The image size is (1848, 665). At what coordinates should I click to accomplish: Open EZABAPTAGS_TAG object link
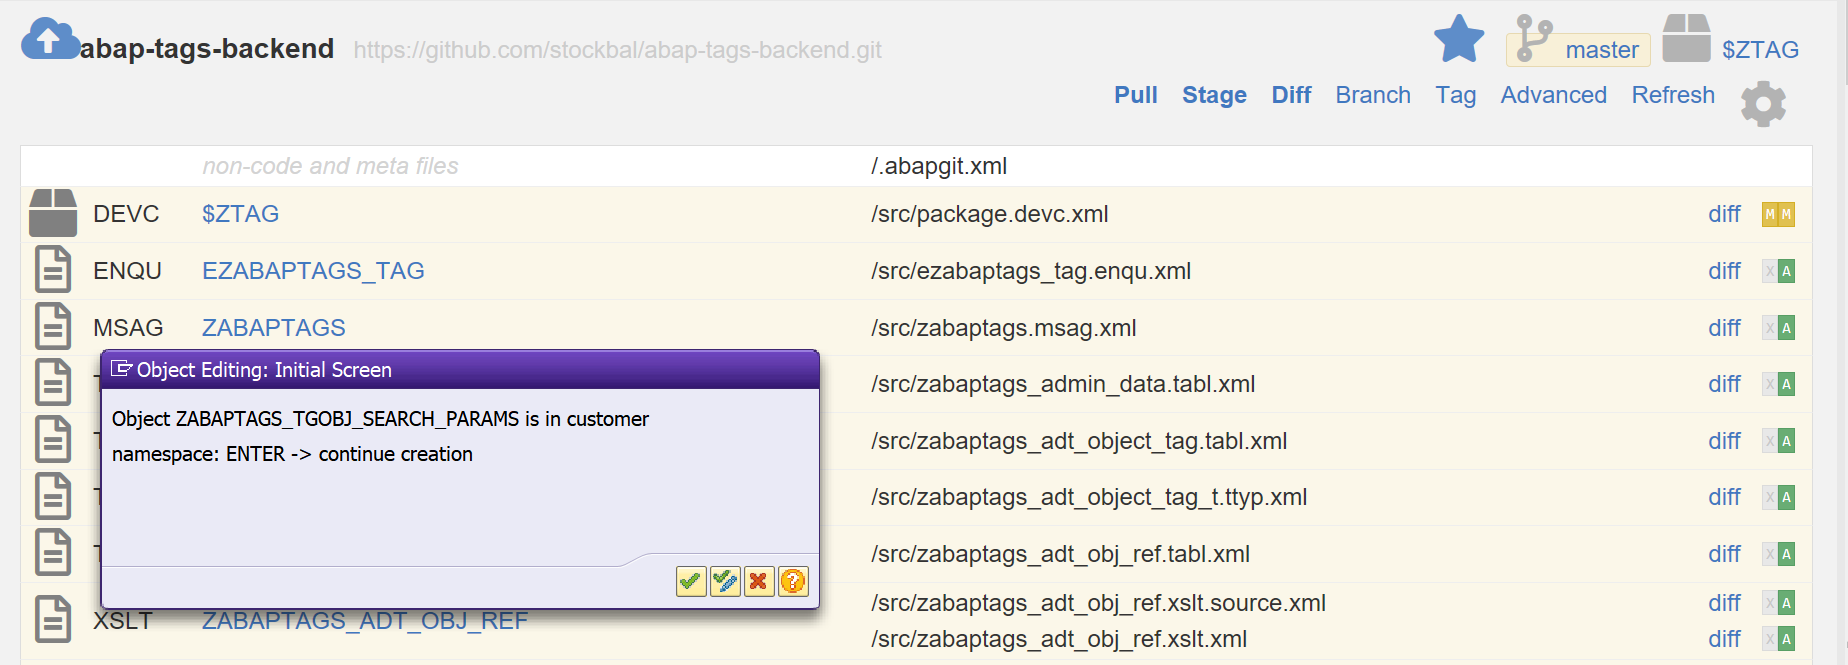click(x=313, y=271)
